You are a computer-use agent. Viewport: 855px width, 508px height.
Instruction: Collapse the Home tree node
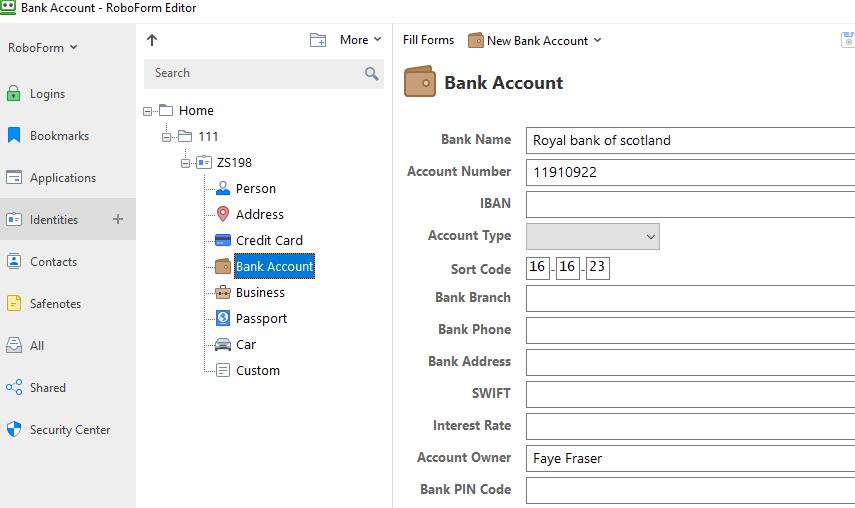pos(148,111)
